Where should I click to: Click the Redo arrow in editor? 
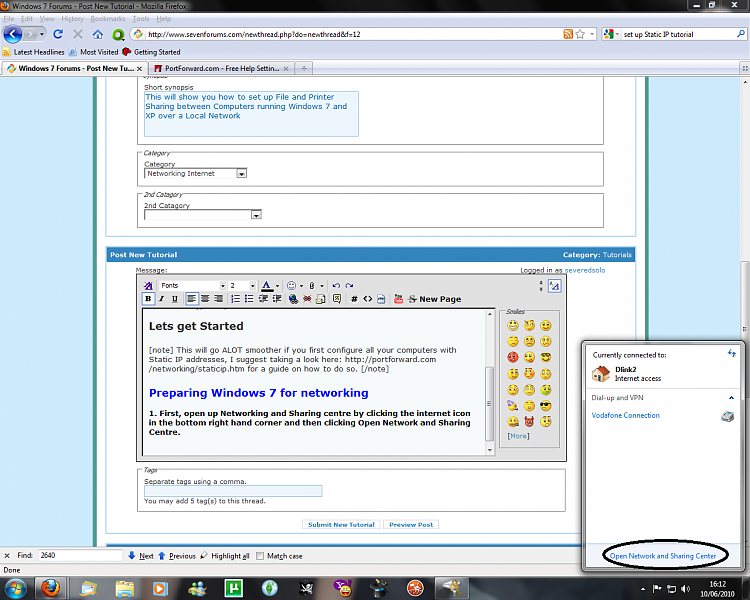tap(350, 286)
